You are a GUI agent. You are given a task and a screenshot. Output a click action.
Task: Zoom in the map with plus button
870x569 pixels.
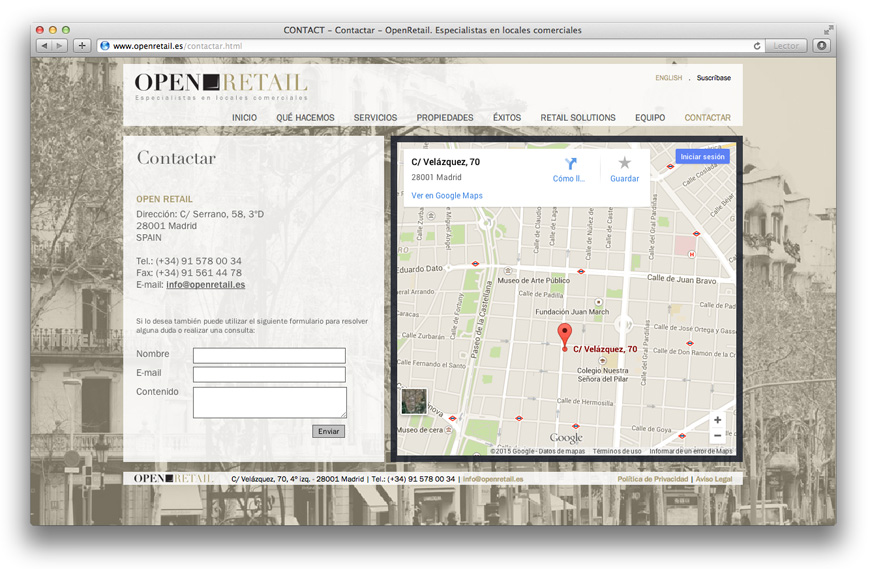(x=717, y=420)
